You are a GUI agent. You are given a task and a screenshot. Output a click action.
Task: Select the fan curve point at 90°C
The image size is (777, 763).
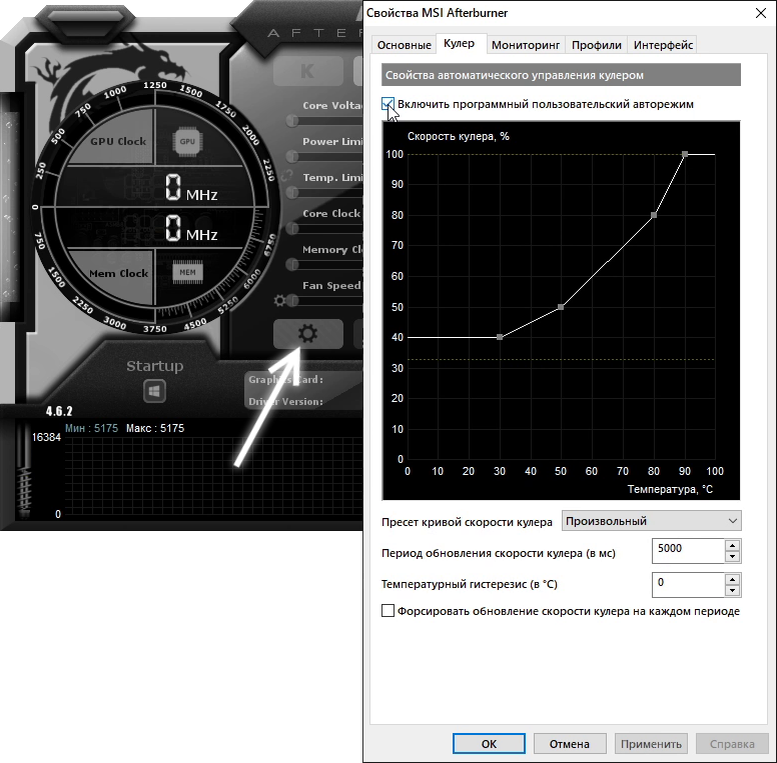click(685, 155)
